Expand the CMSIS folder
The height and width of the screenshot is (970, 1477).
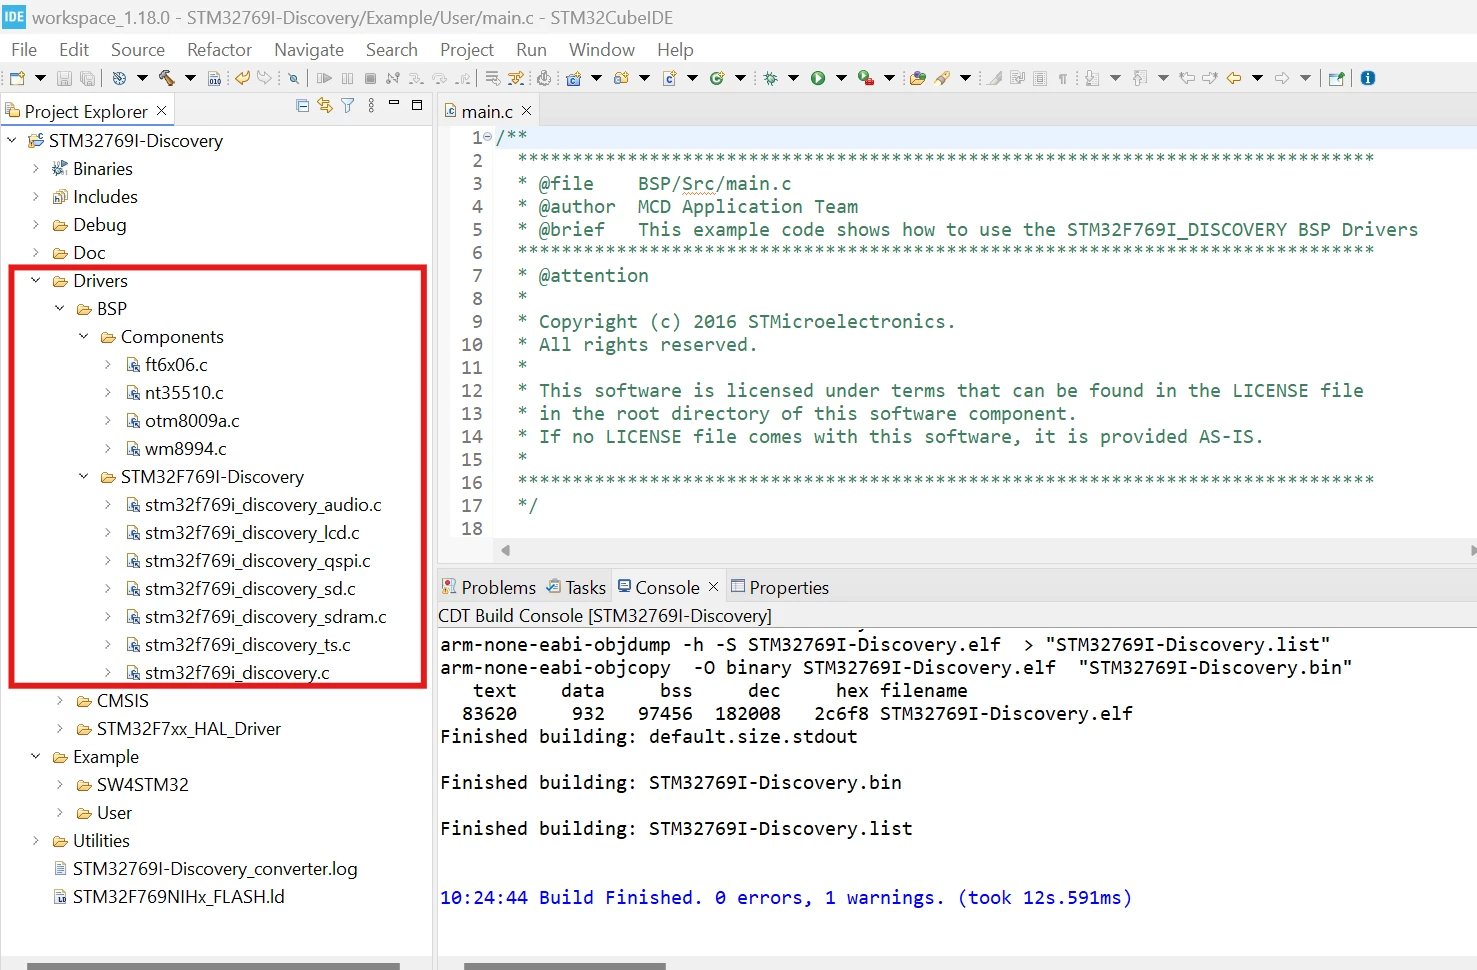pyautogui.click(x=60, y=701)
